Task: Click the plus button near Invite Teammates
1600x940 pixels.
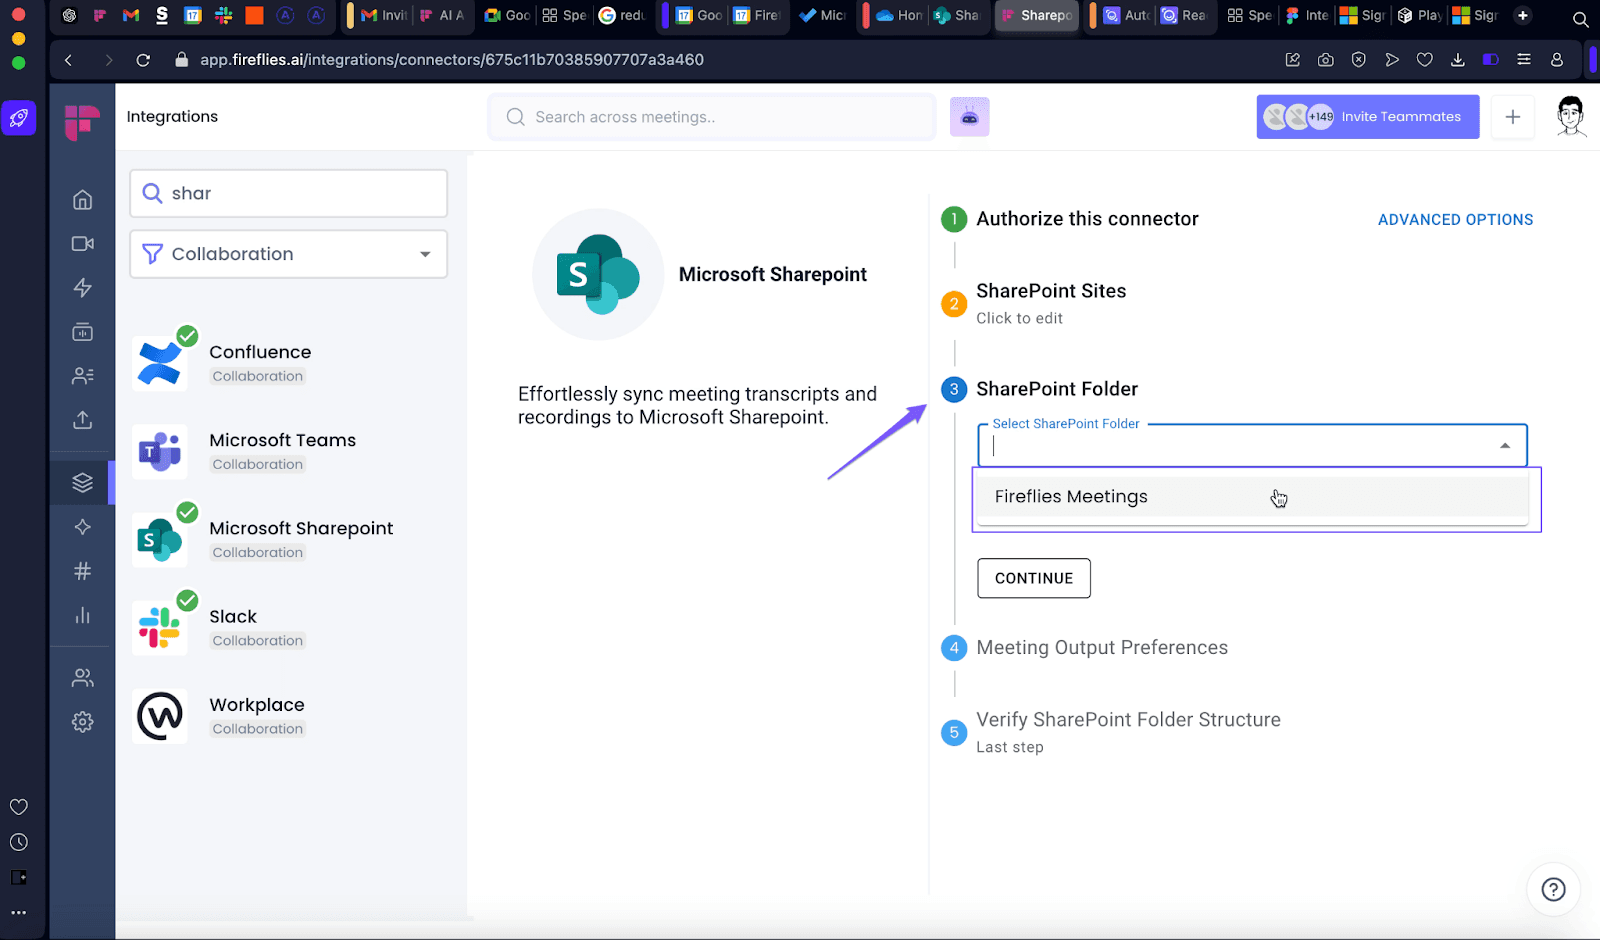Action: coord(1512,117)
